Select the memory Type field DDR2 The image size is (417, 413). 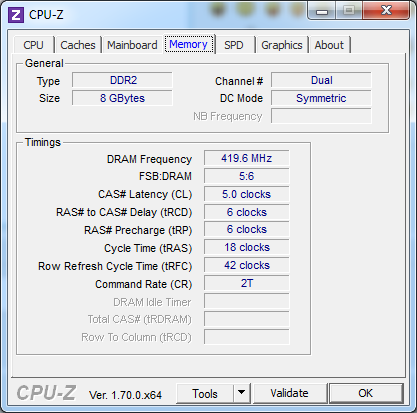tap(122, 80)
